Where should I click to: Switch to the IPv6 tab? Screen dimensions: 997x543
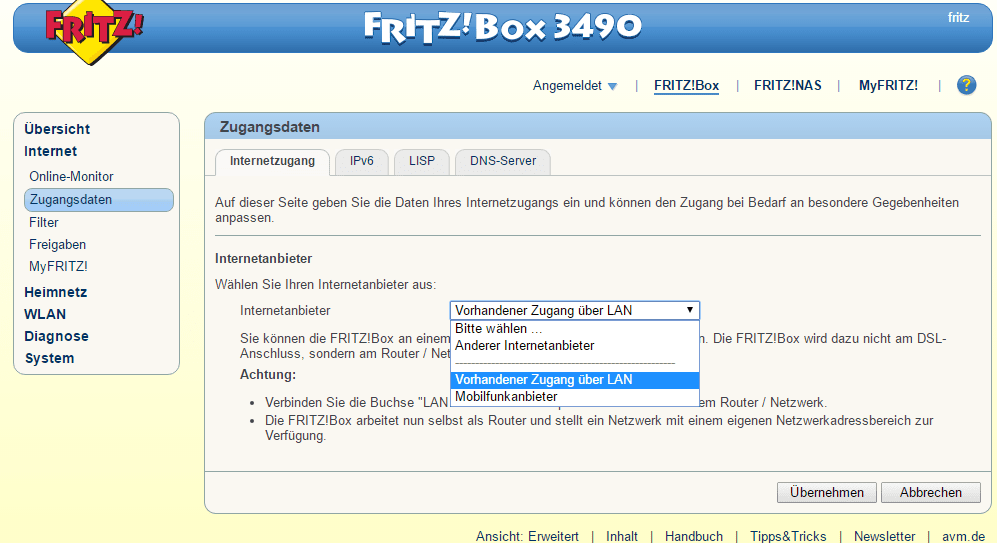pyautogui.click(x=361, y=161)
